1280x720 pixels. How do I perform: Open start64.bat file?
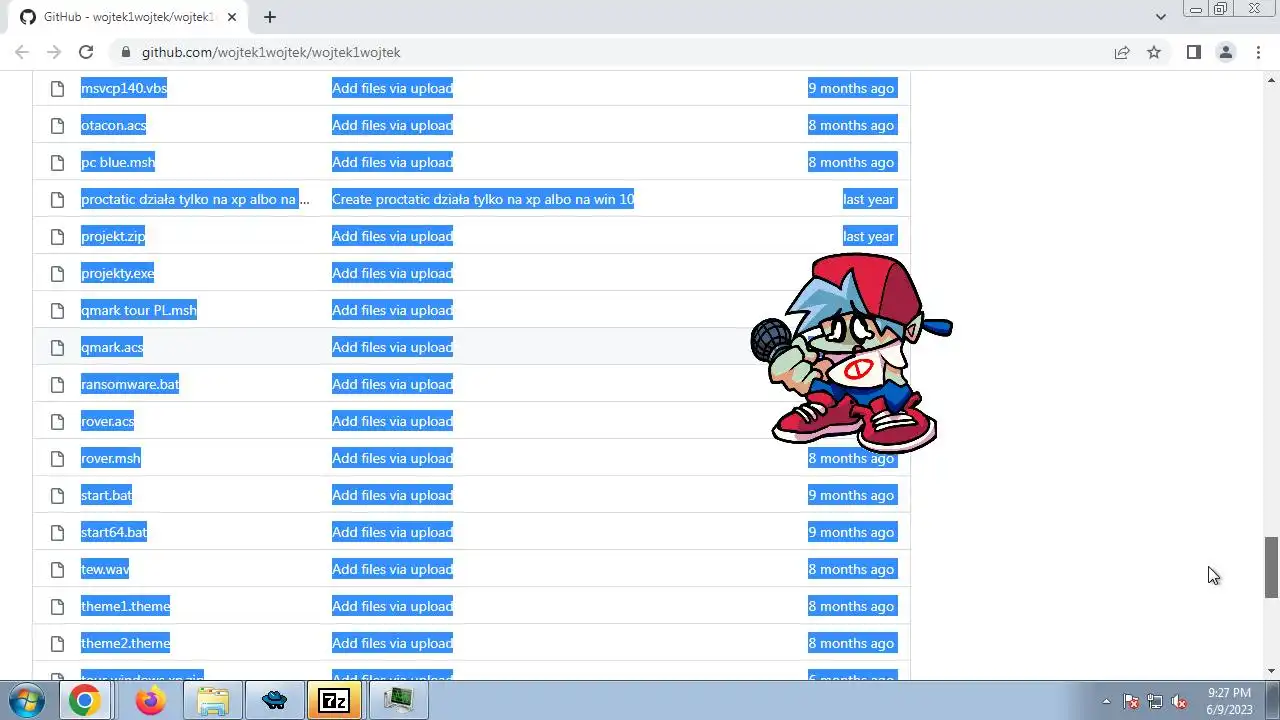114,532
